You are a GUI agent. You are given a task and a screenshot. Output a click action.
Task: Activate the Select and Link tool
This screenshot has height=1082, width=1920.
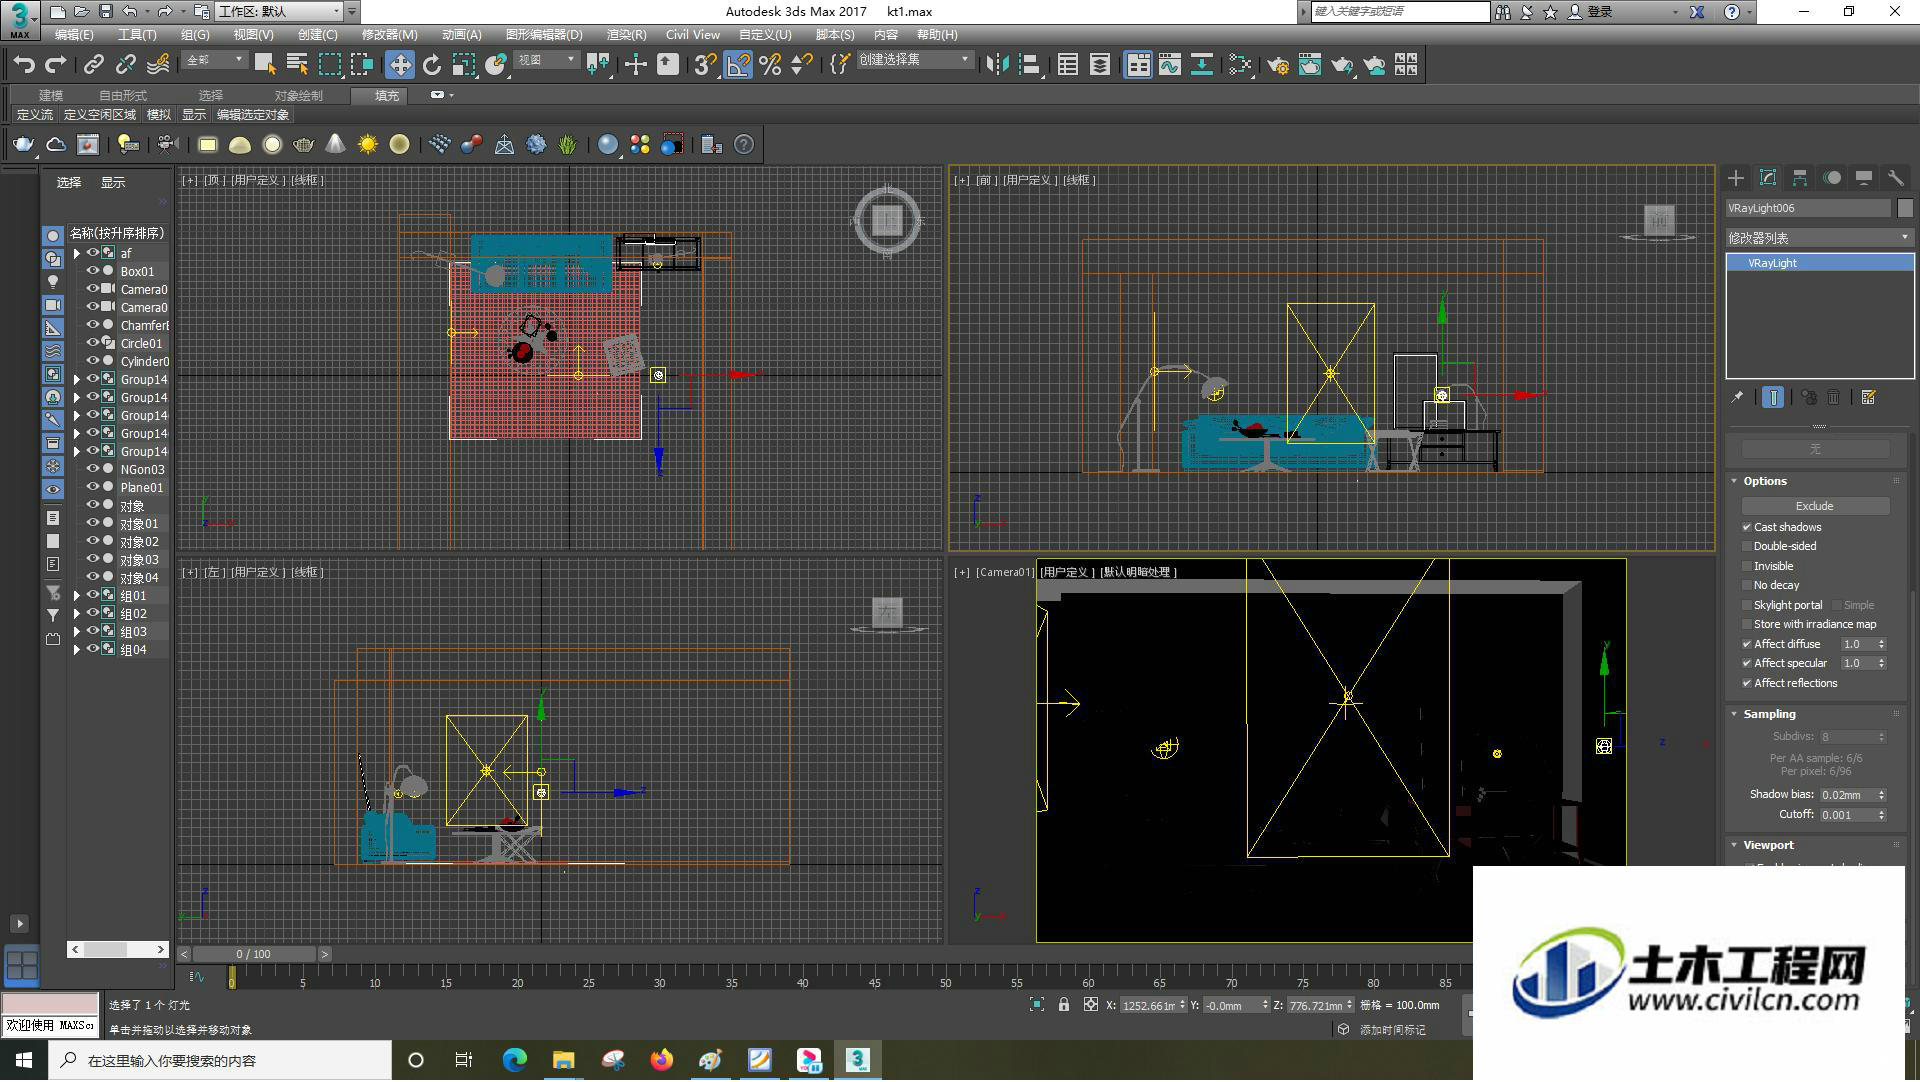point(94,65)
